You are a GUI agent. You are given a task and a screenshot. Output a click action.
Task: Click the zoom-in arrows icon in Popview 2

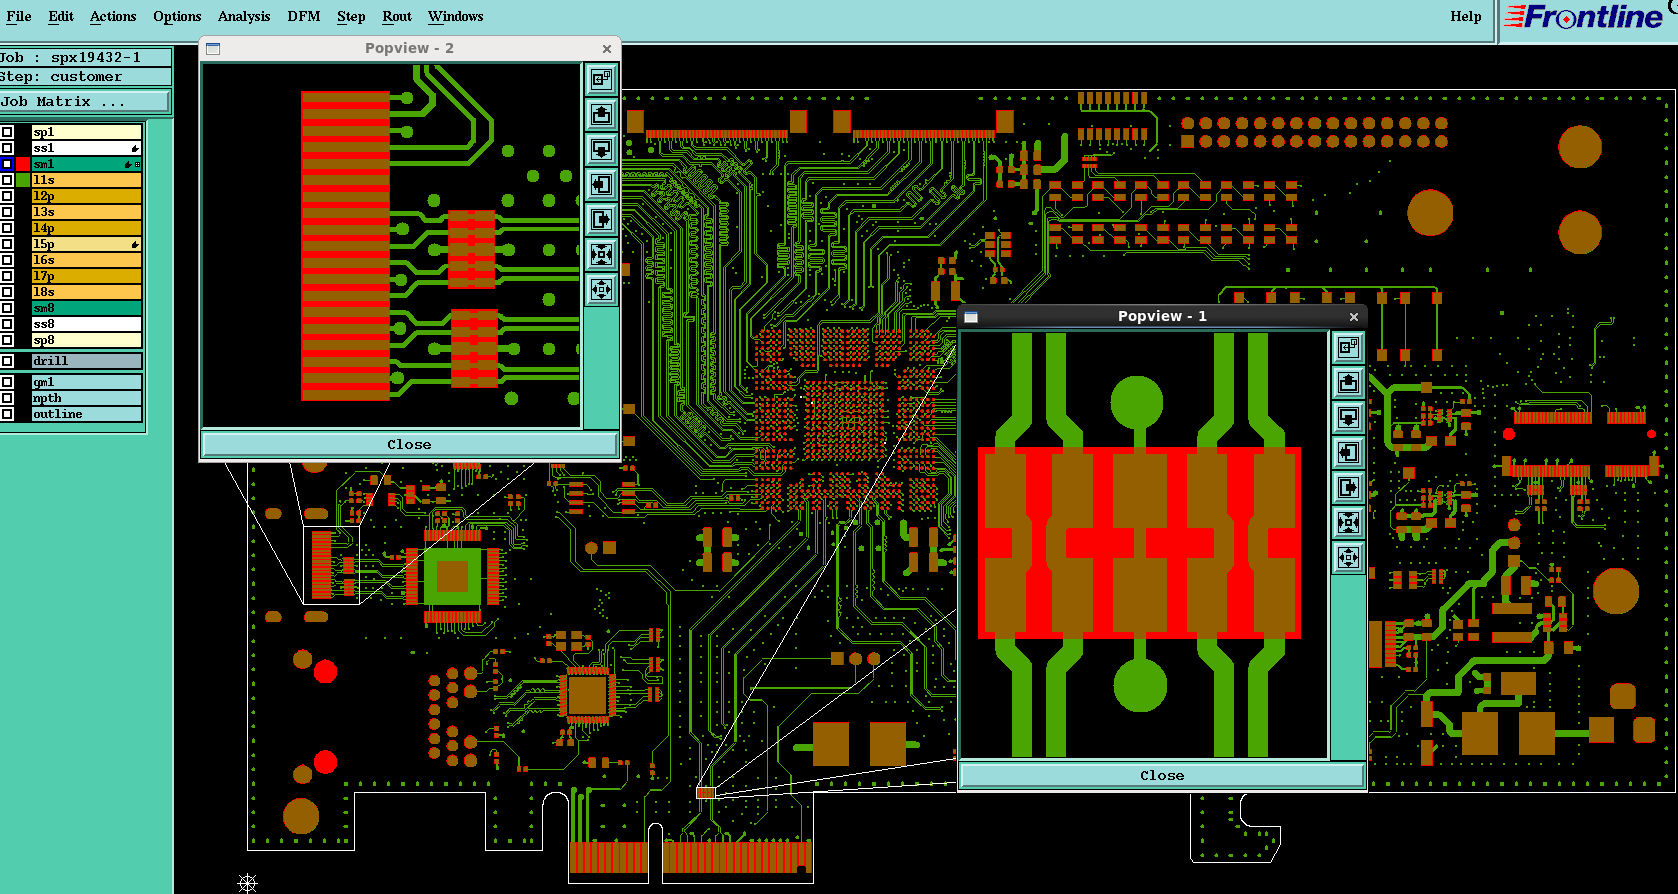pyautogui.click(x=601, y=255)
